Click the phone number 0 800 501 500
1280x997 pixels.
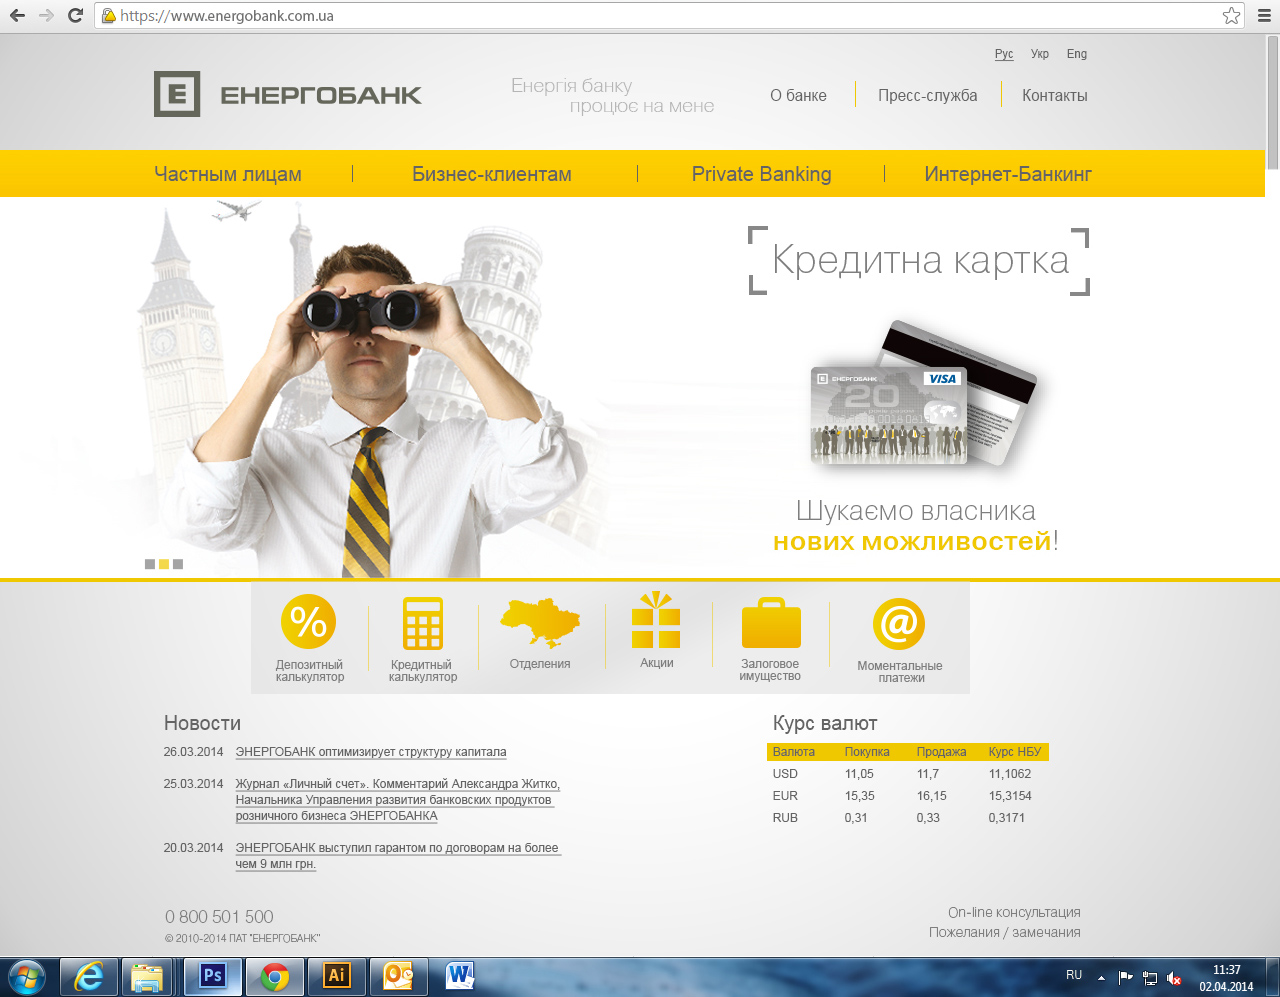219,917
